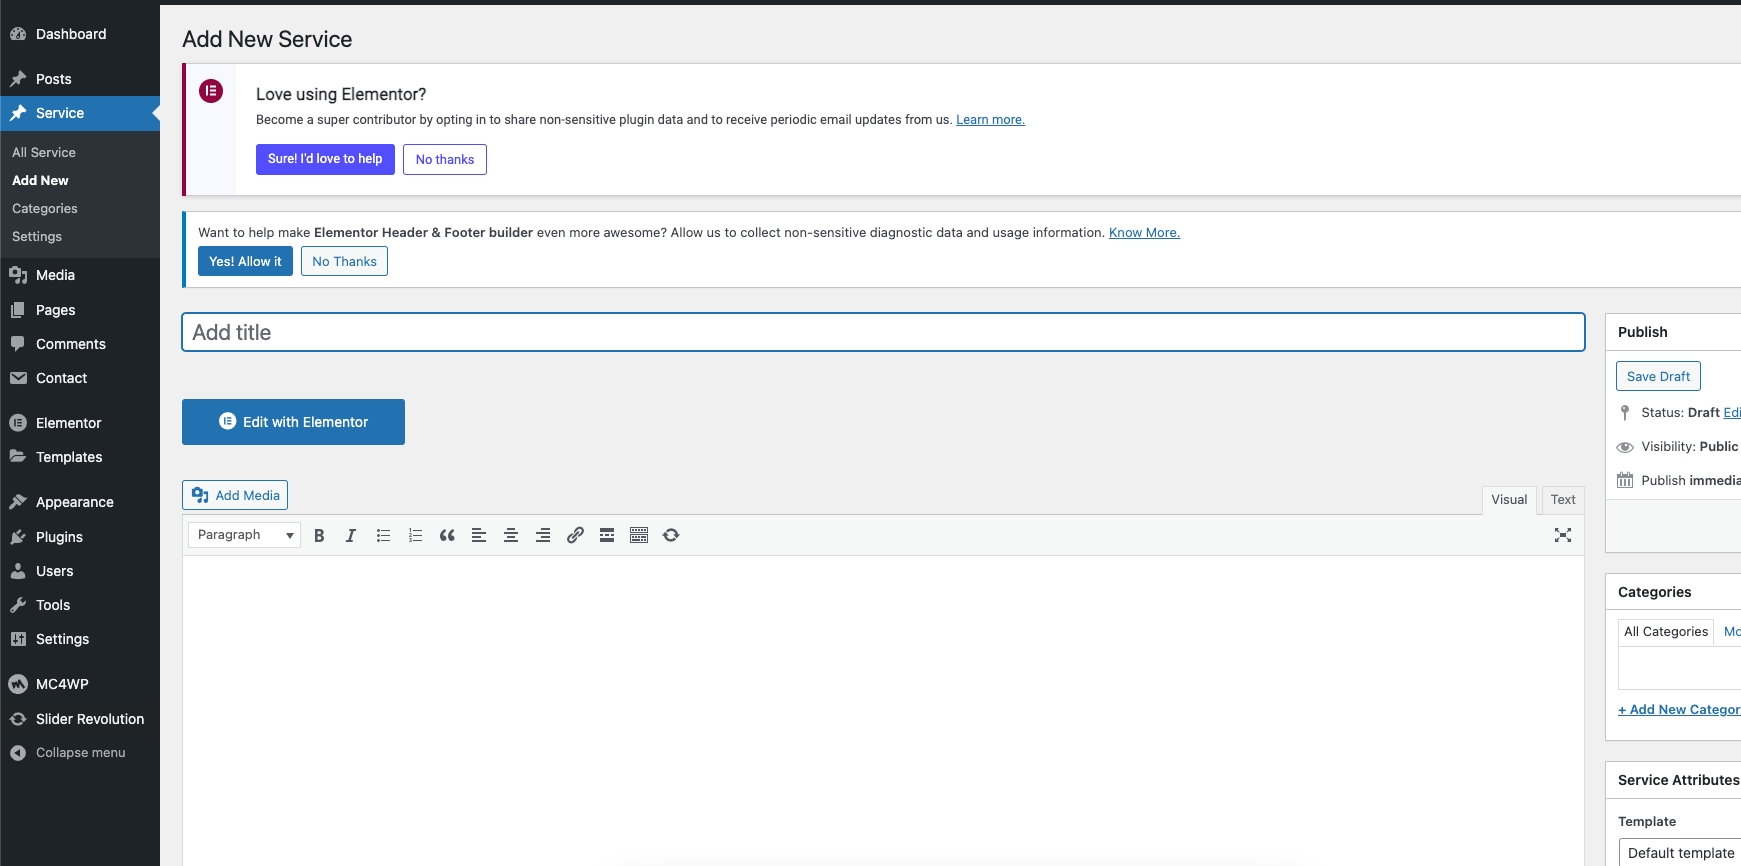1741x866 pixels.
Task: Open the Plugins menu in sidebar
Action: coord(59,537)
